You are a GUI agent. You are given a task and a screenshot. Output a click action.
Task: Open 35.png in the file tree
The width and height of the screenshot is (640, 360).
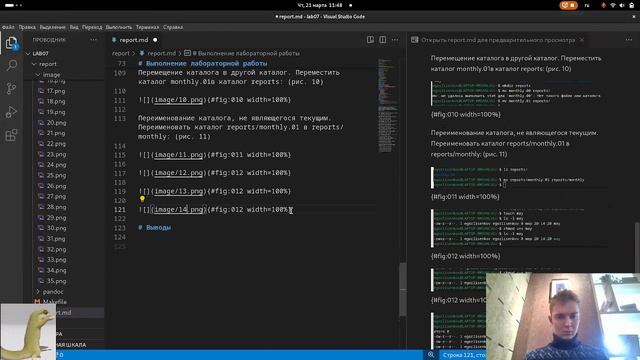(x=56, y=281)
